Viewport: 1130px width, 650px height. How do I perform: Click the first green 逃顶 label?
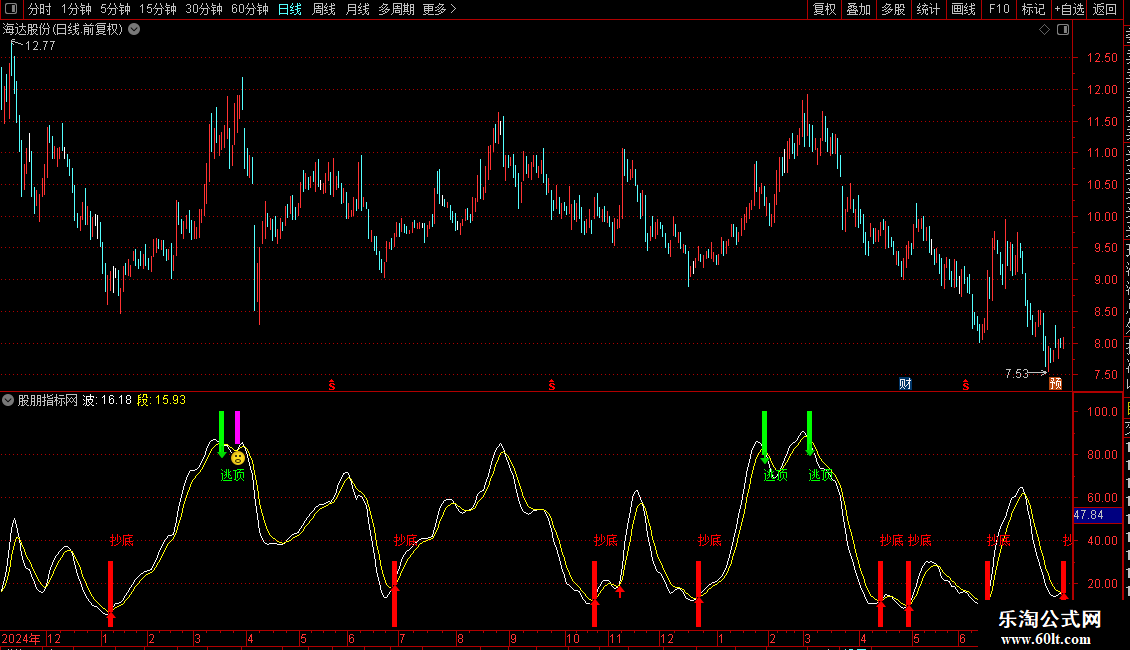[x=233, y=475]
